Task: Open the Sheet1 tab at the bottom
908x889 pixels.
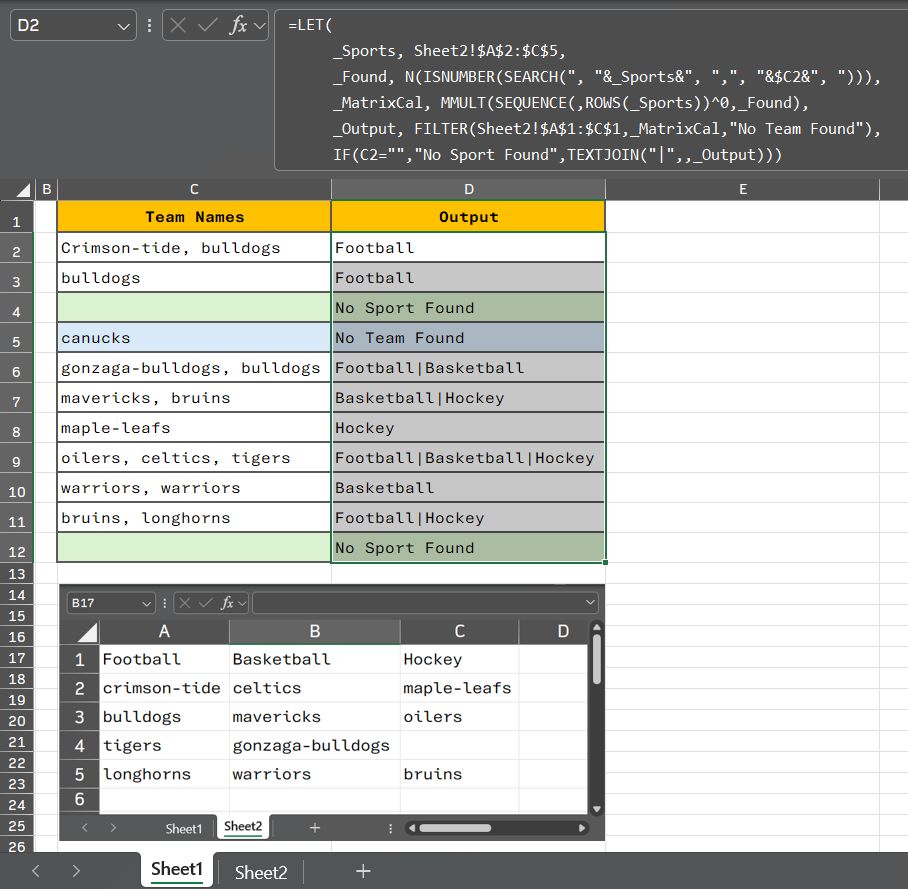Action: point(177,869)
